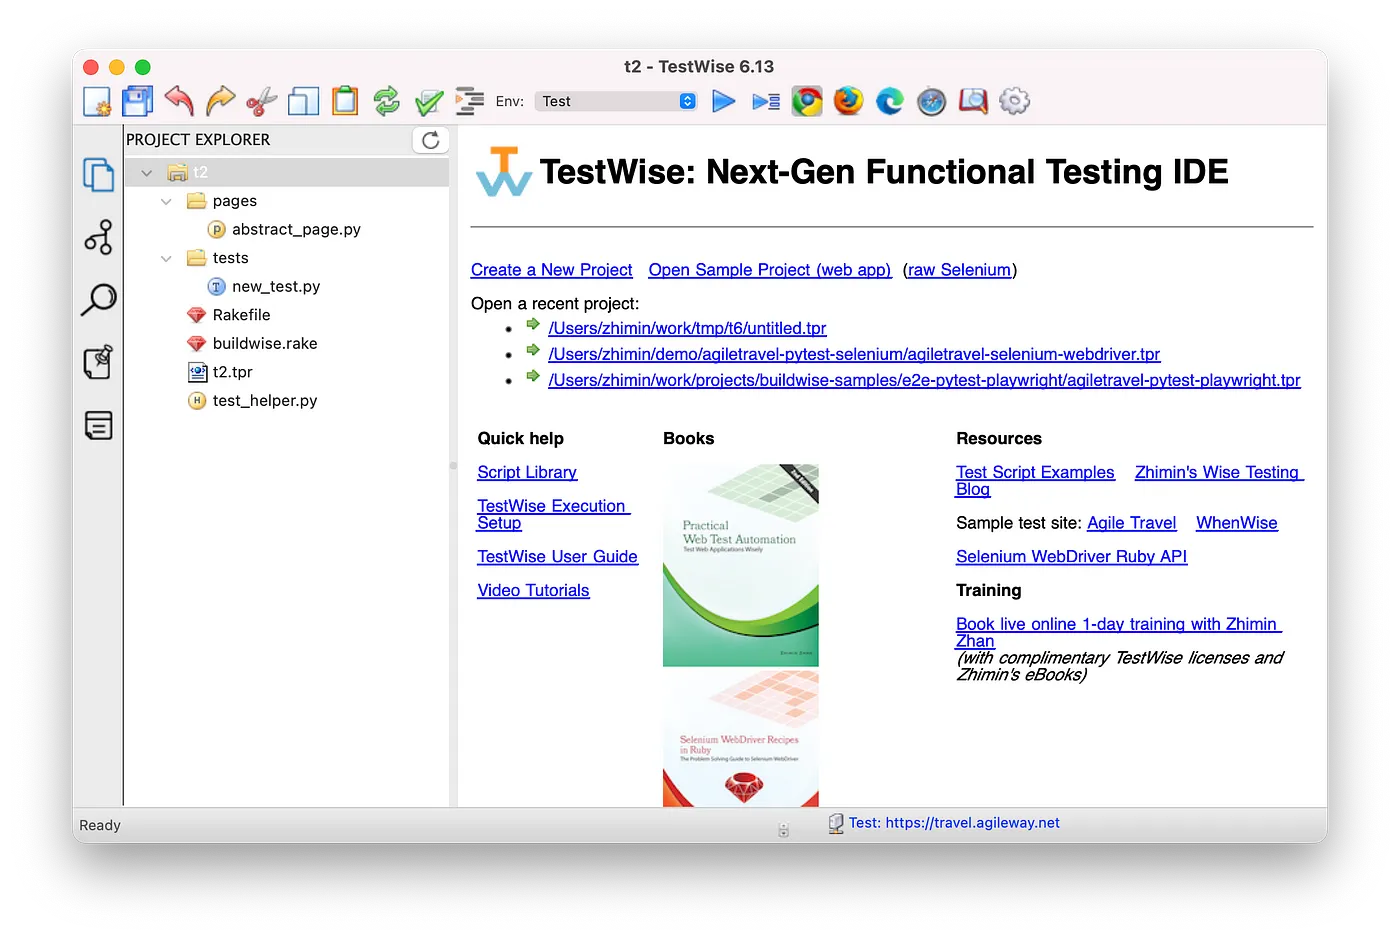
Task: Click the indented lines toolbar icon
Action: [x=470, y=101]
